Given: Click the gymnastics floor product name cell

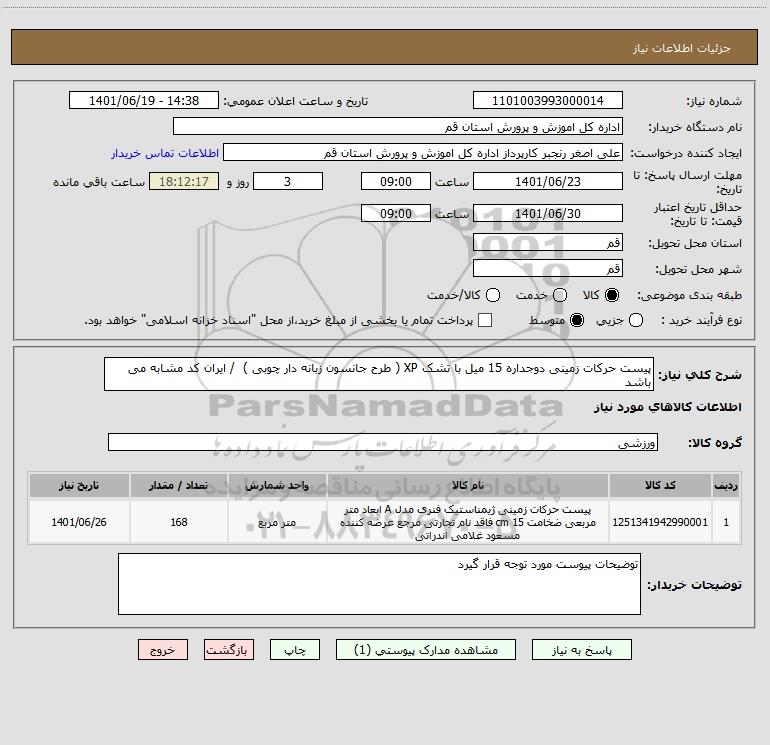Looking at the screenshot, I should 468,522.
